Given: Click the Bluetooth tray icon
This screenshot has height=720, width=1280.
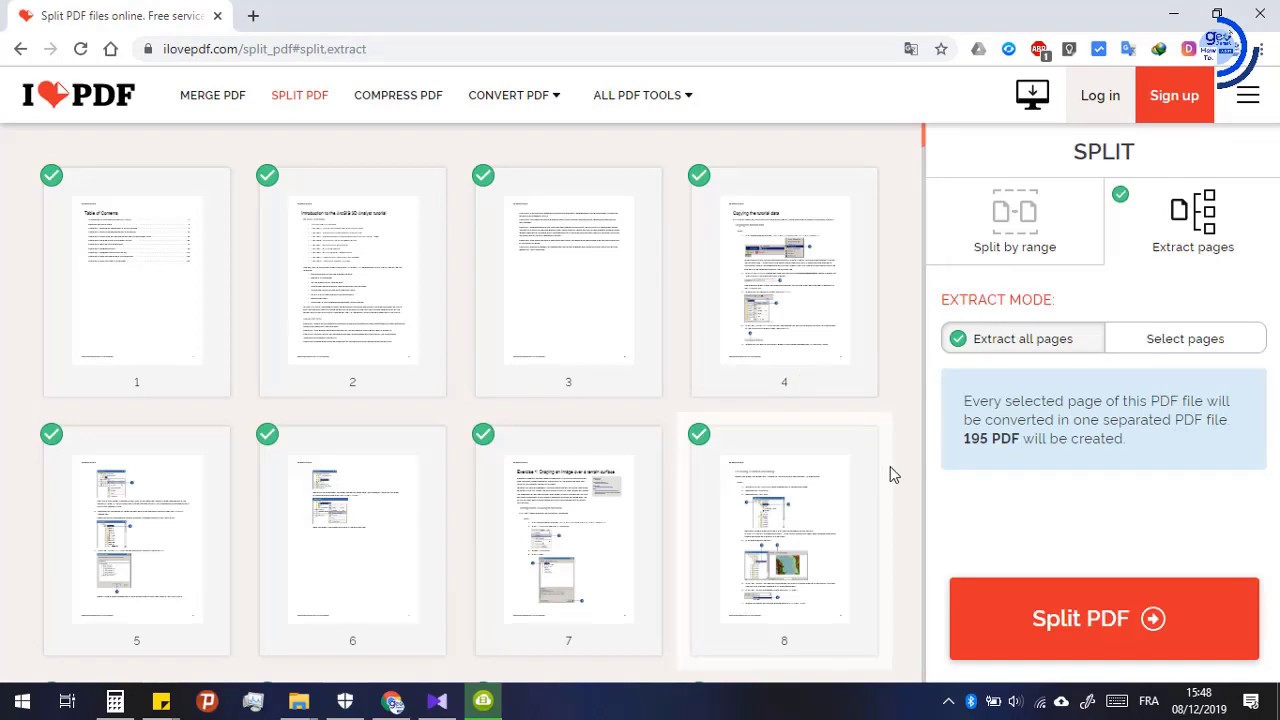Looking at the screenshot, I should tap(970, 701).
